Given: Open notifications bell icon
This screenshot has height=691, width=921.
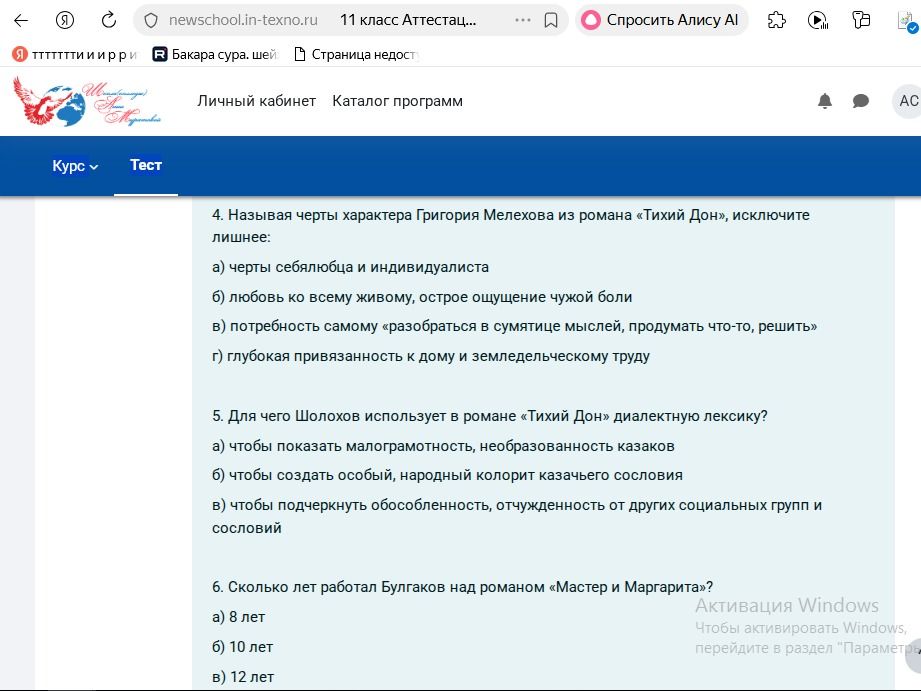Looking at the screenshot, I should tap(825, 101).
